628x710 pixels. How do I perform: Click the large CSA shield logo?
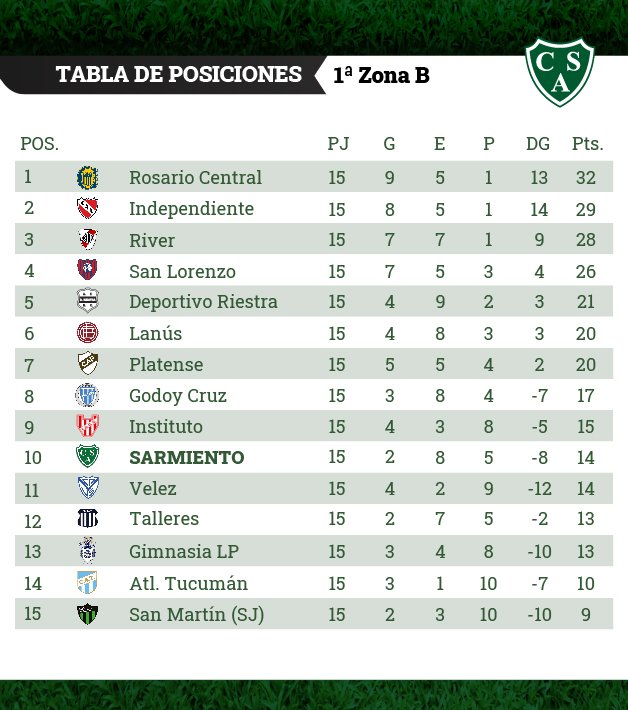pos(560,72)
